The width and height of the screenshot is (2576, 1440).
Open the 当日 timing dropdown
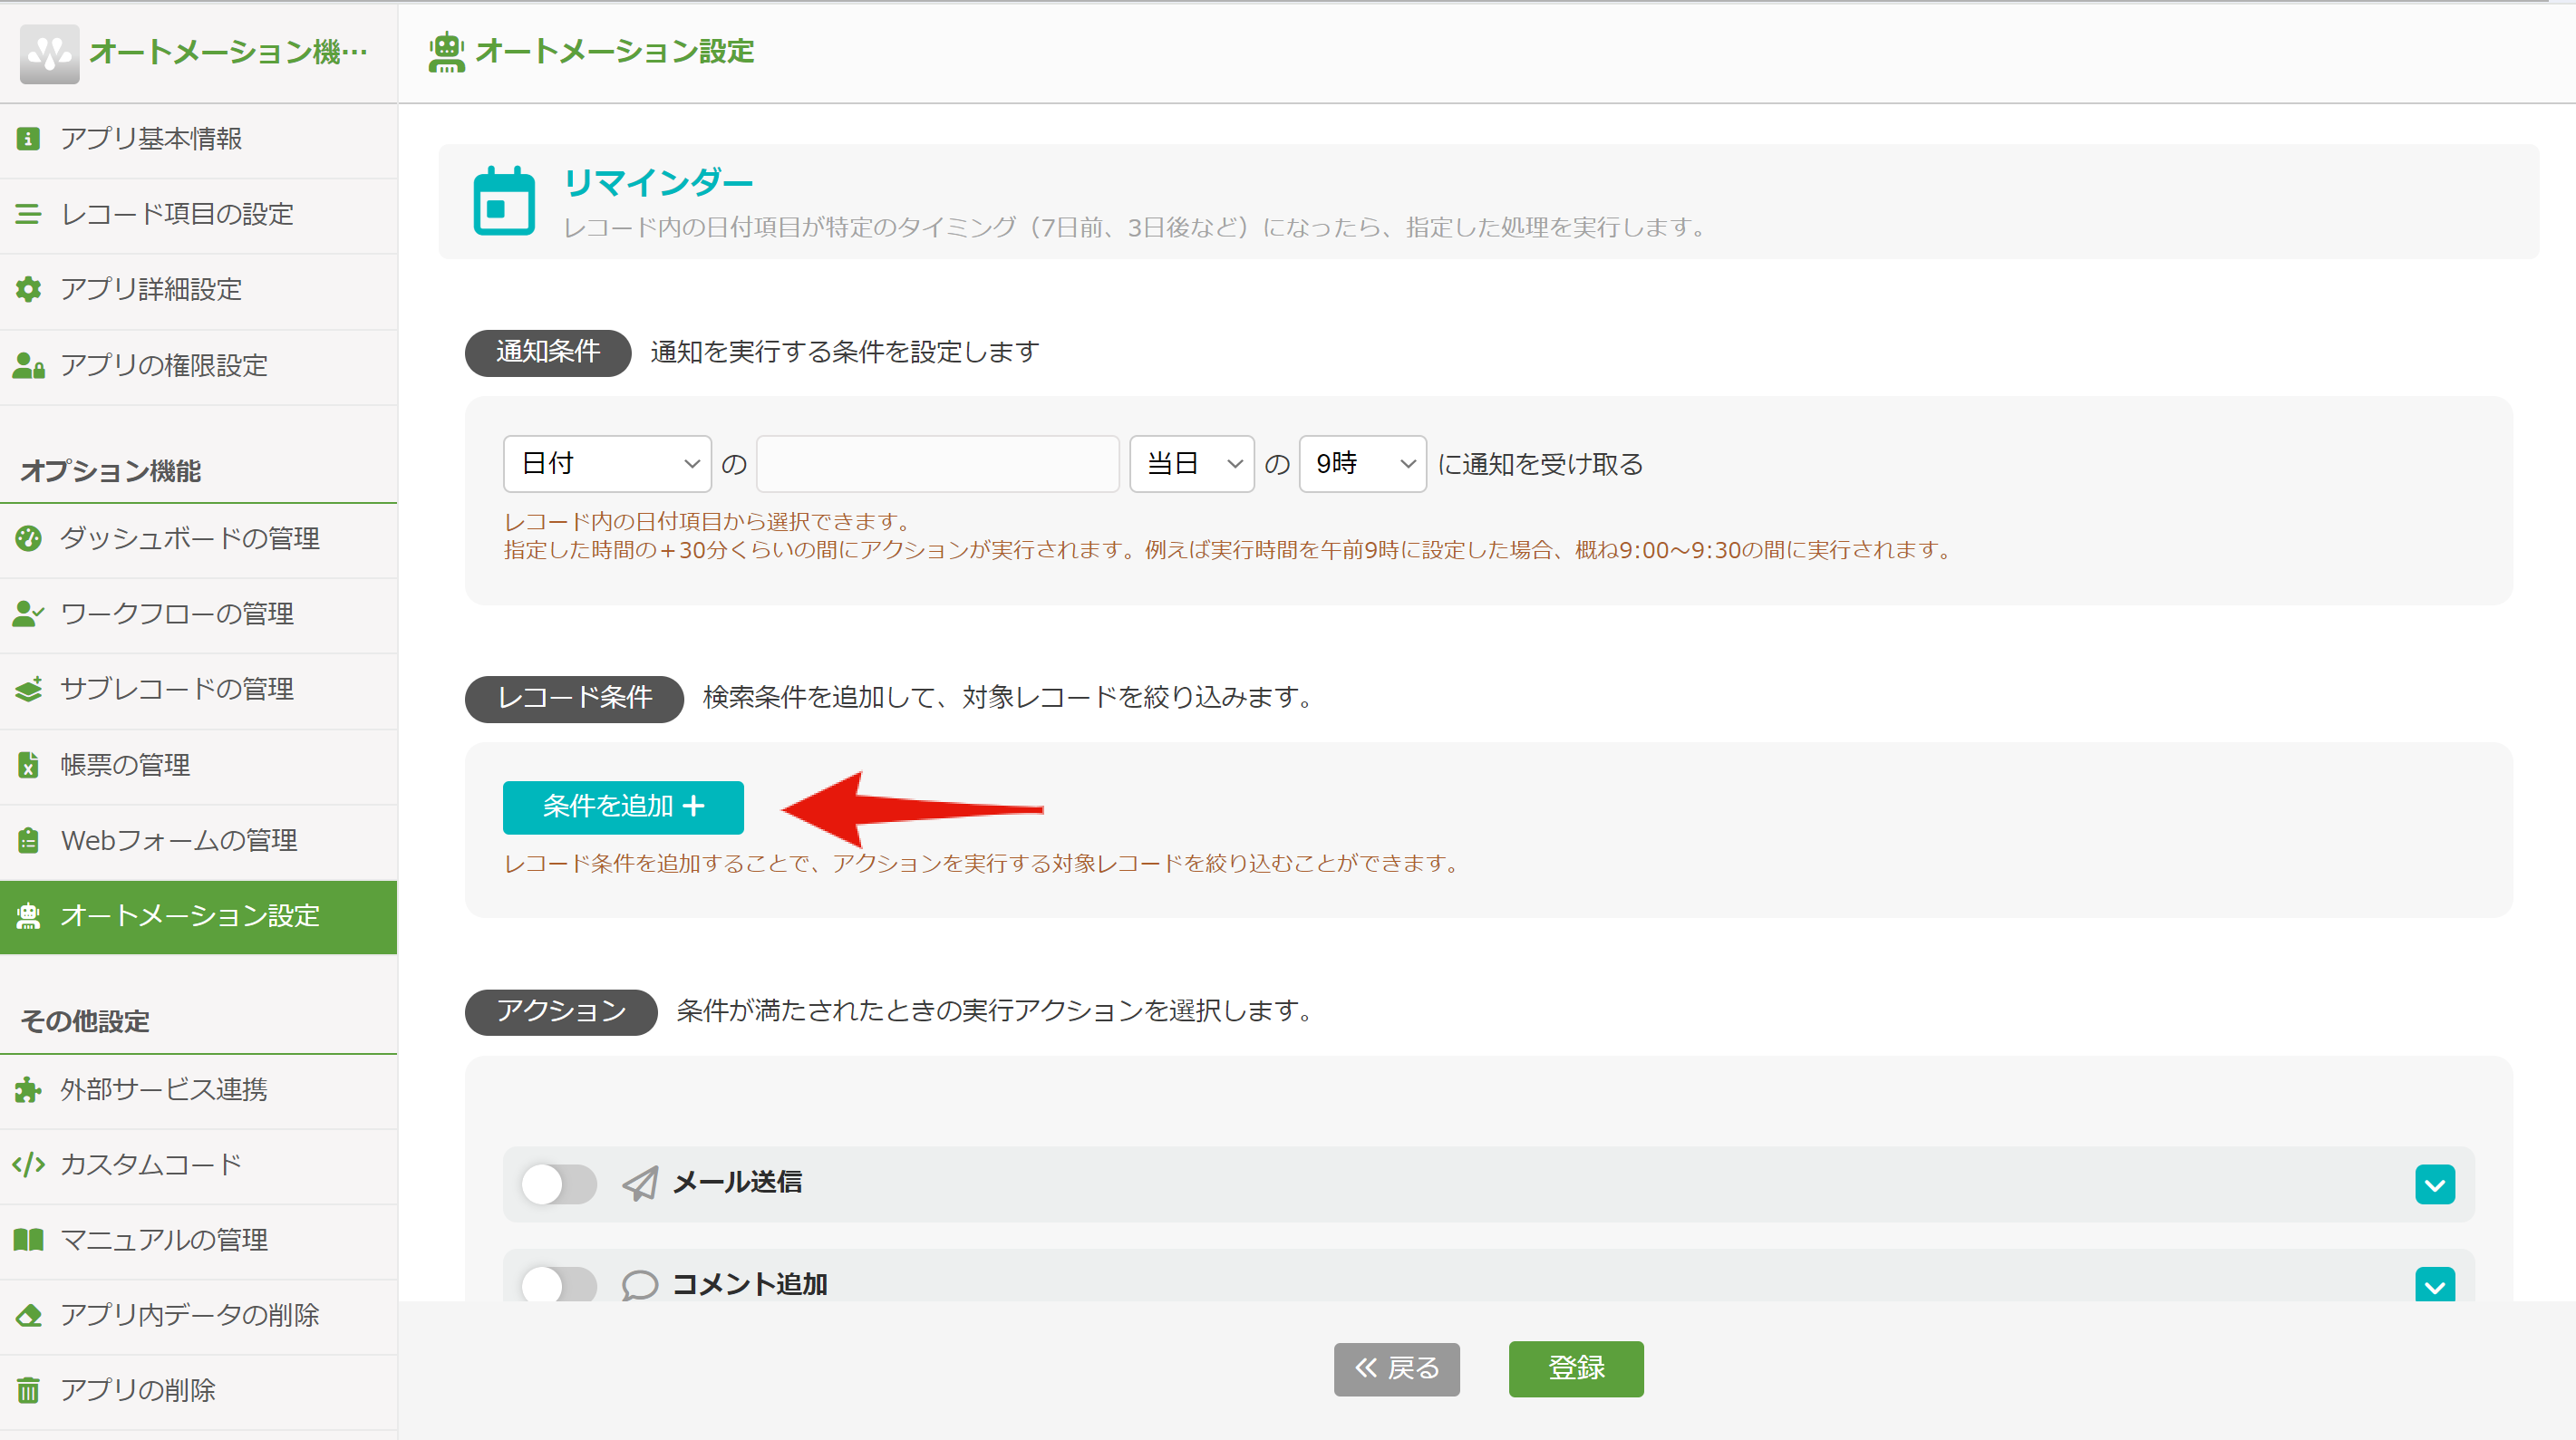coord(1190,463)
